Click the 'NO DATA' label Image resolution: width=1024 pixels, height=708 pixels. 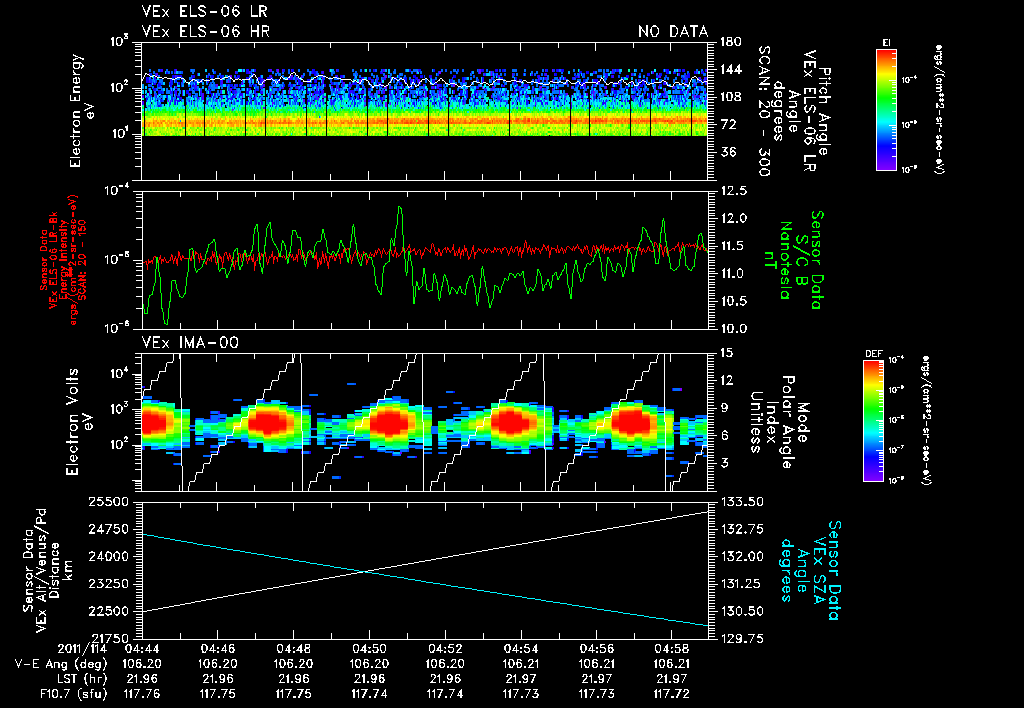click(673, 31)
